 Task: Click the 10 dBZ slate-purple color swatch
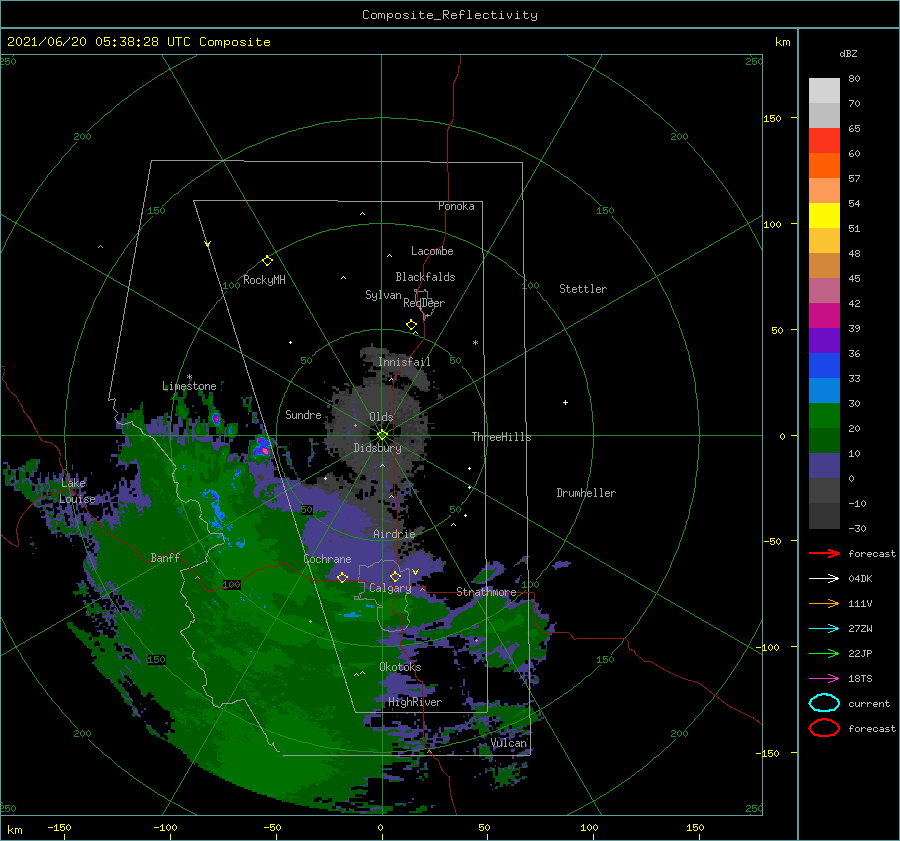824,466
